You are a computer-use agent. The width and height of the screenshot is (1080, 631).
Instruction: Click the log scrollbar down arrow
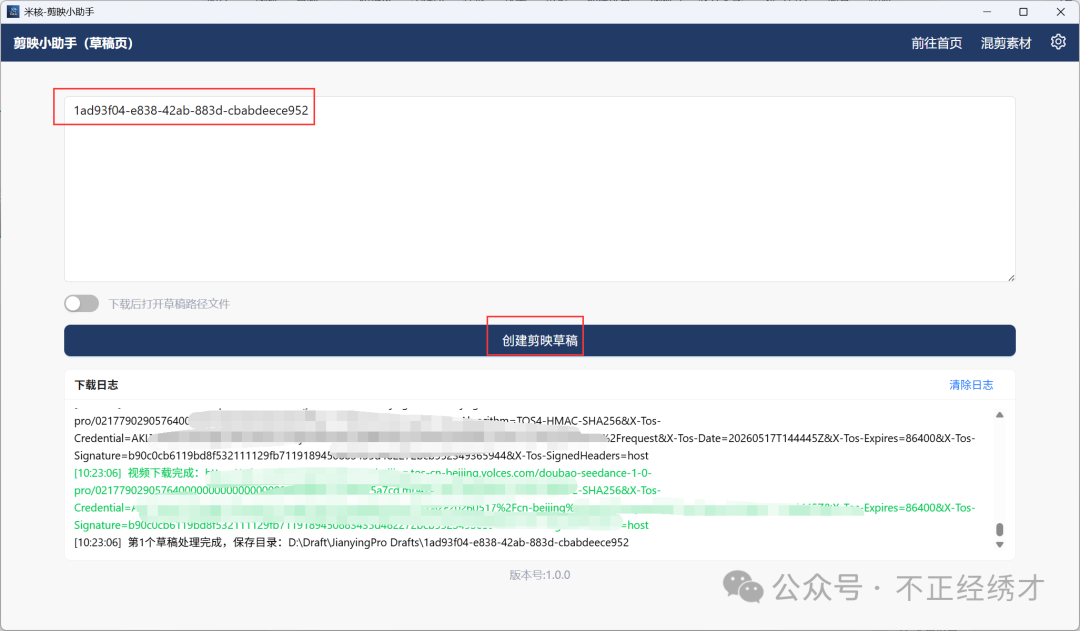[999, 545]
